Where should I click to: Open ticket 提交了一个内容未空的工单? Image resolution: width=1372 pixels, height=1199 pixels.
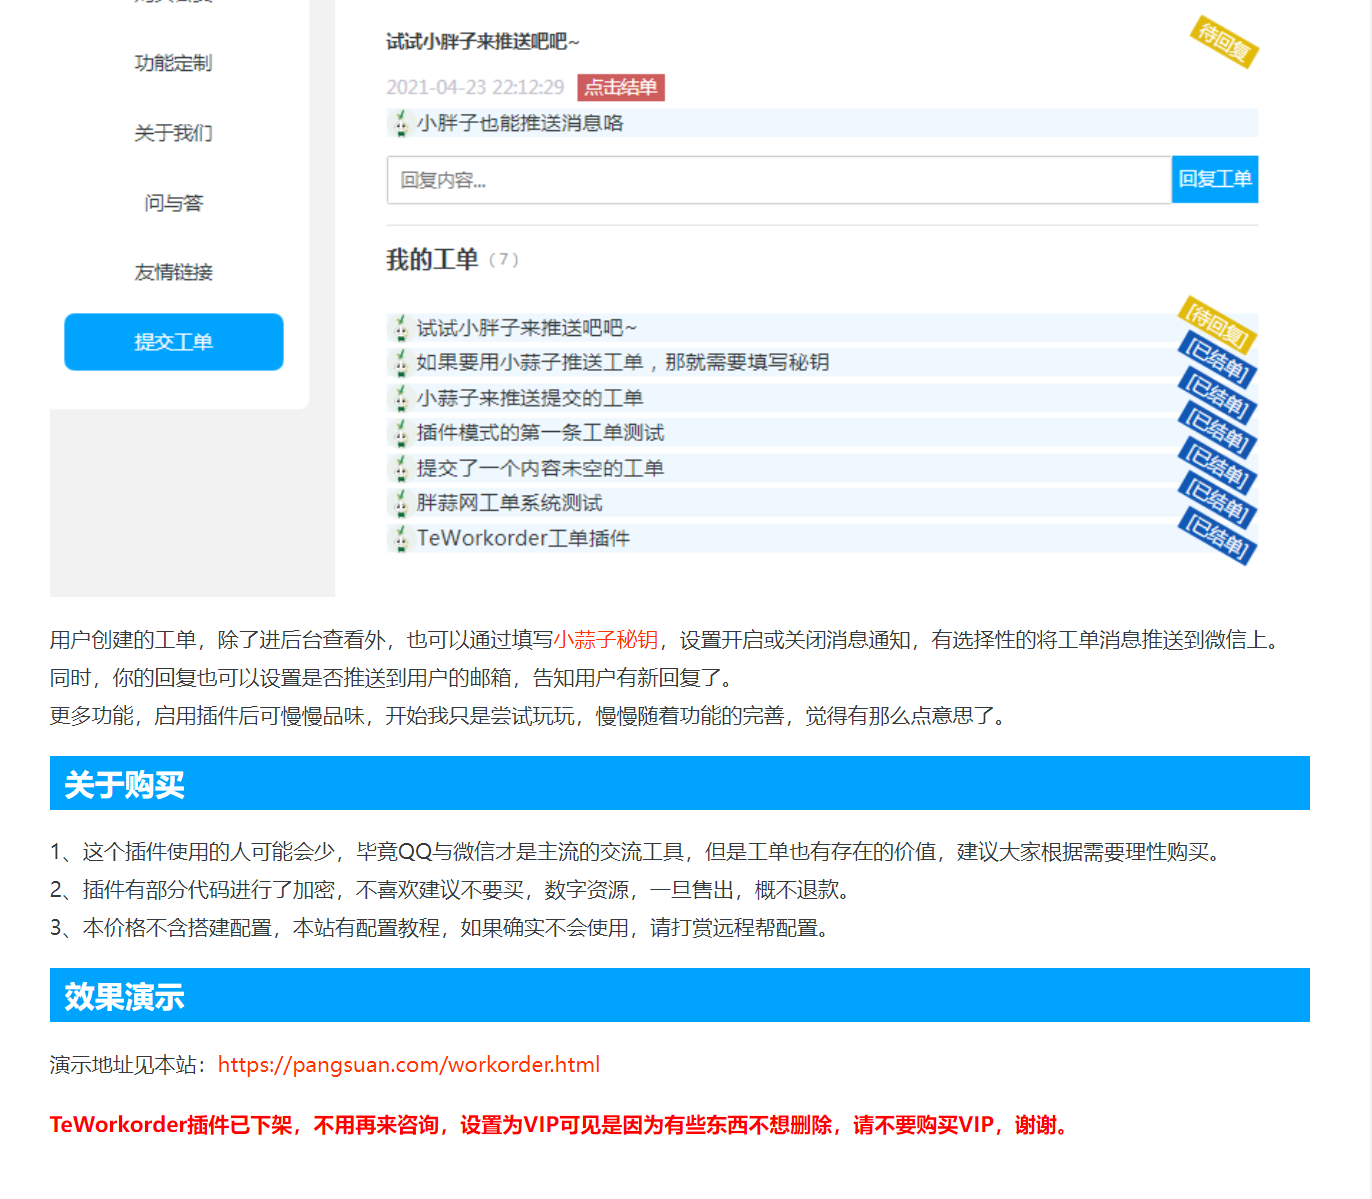click(x=540, y=468)
